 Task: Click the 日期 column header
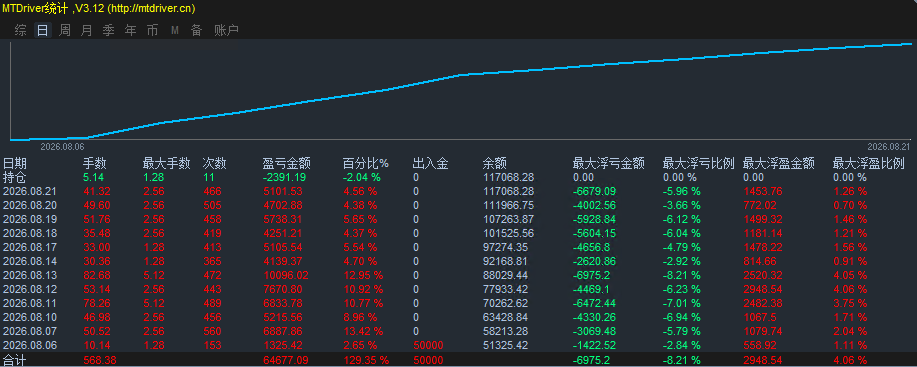15,163
